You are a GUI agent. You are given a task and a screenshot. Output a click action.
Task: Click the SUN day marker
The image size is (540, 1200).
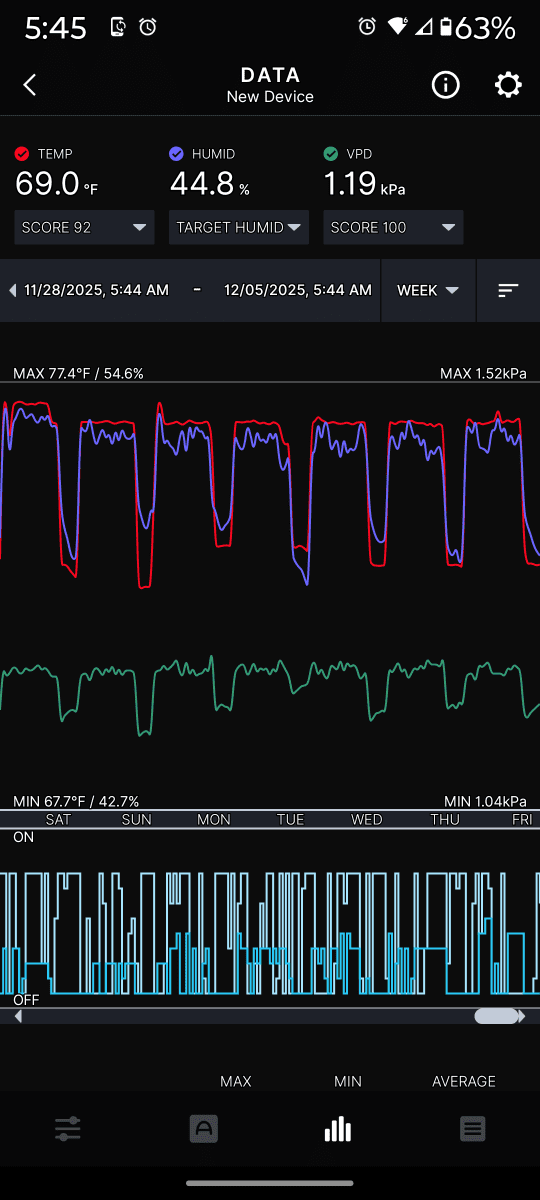click(137, 819)
